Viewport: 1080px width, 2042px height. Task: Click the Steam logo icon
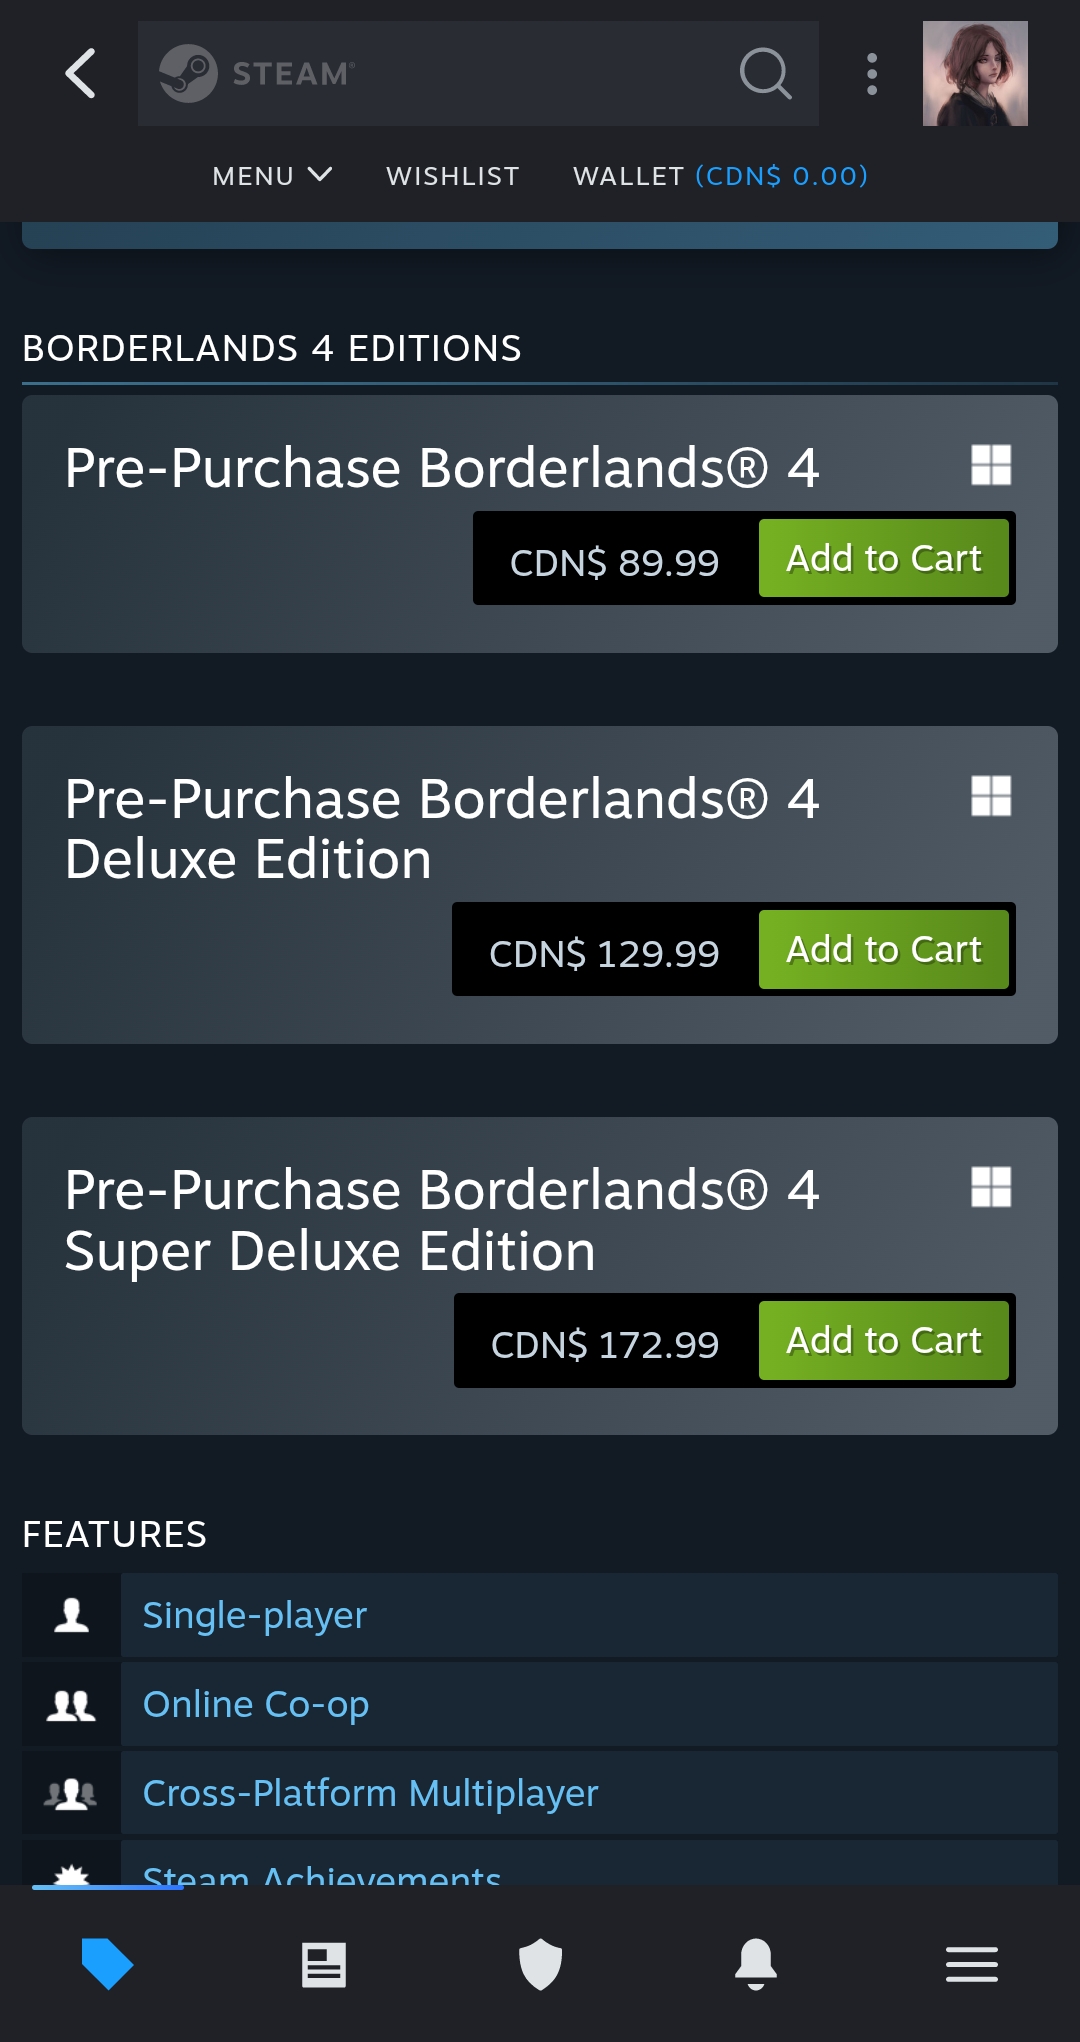(x=188, y=73)
